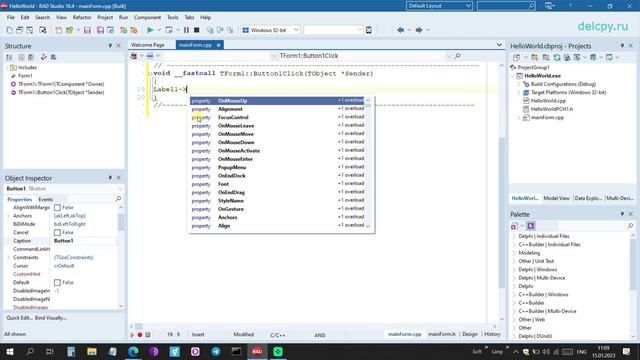
Task: Open File Explorer from the taskbar
Action: tap(92, 351)
